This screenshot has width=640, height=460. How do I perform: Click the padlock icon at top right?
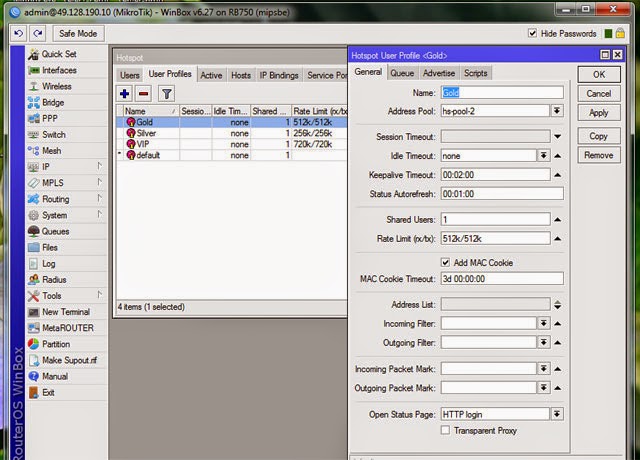(x=620, y=33)
